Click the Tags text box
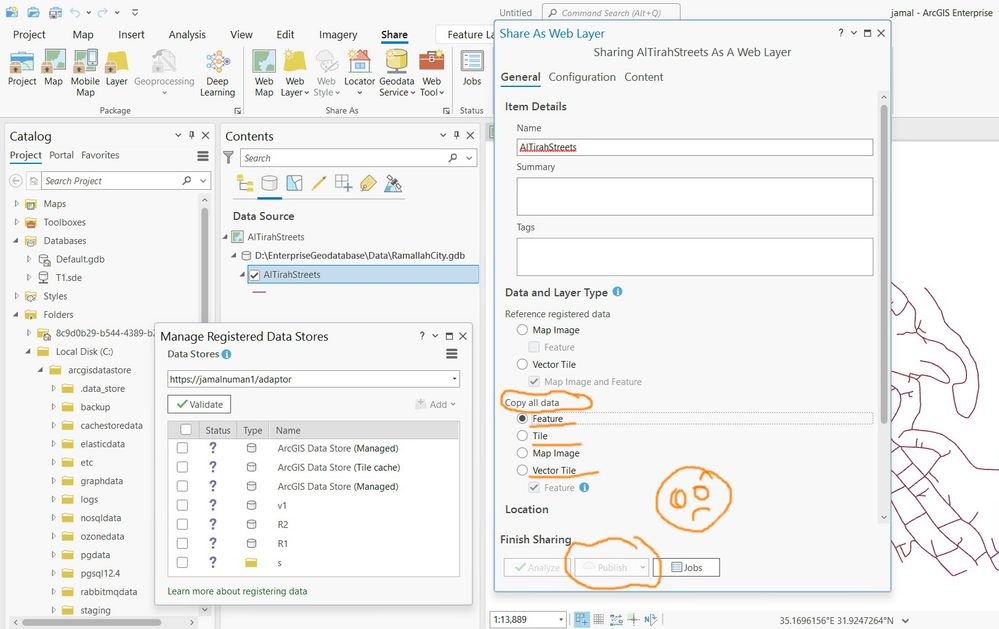999x629 pixels. click(x=694, y=257)
